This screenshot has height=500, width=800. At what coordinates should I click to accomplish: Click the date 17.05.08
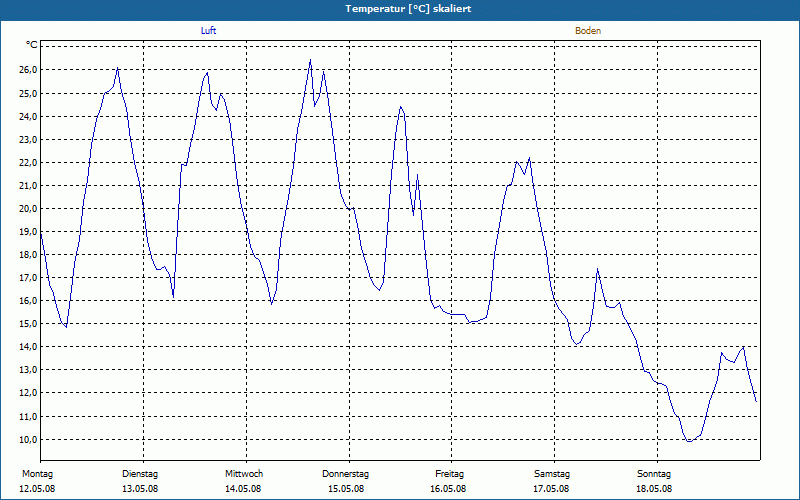click(x=551, y=489)
